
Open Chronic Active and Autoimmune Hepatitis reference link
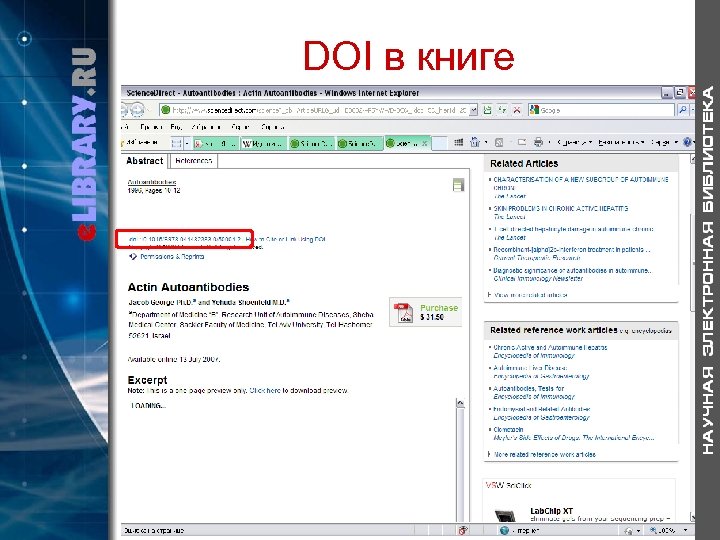tap(550, 348)
